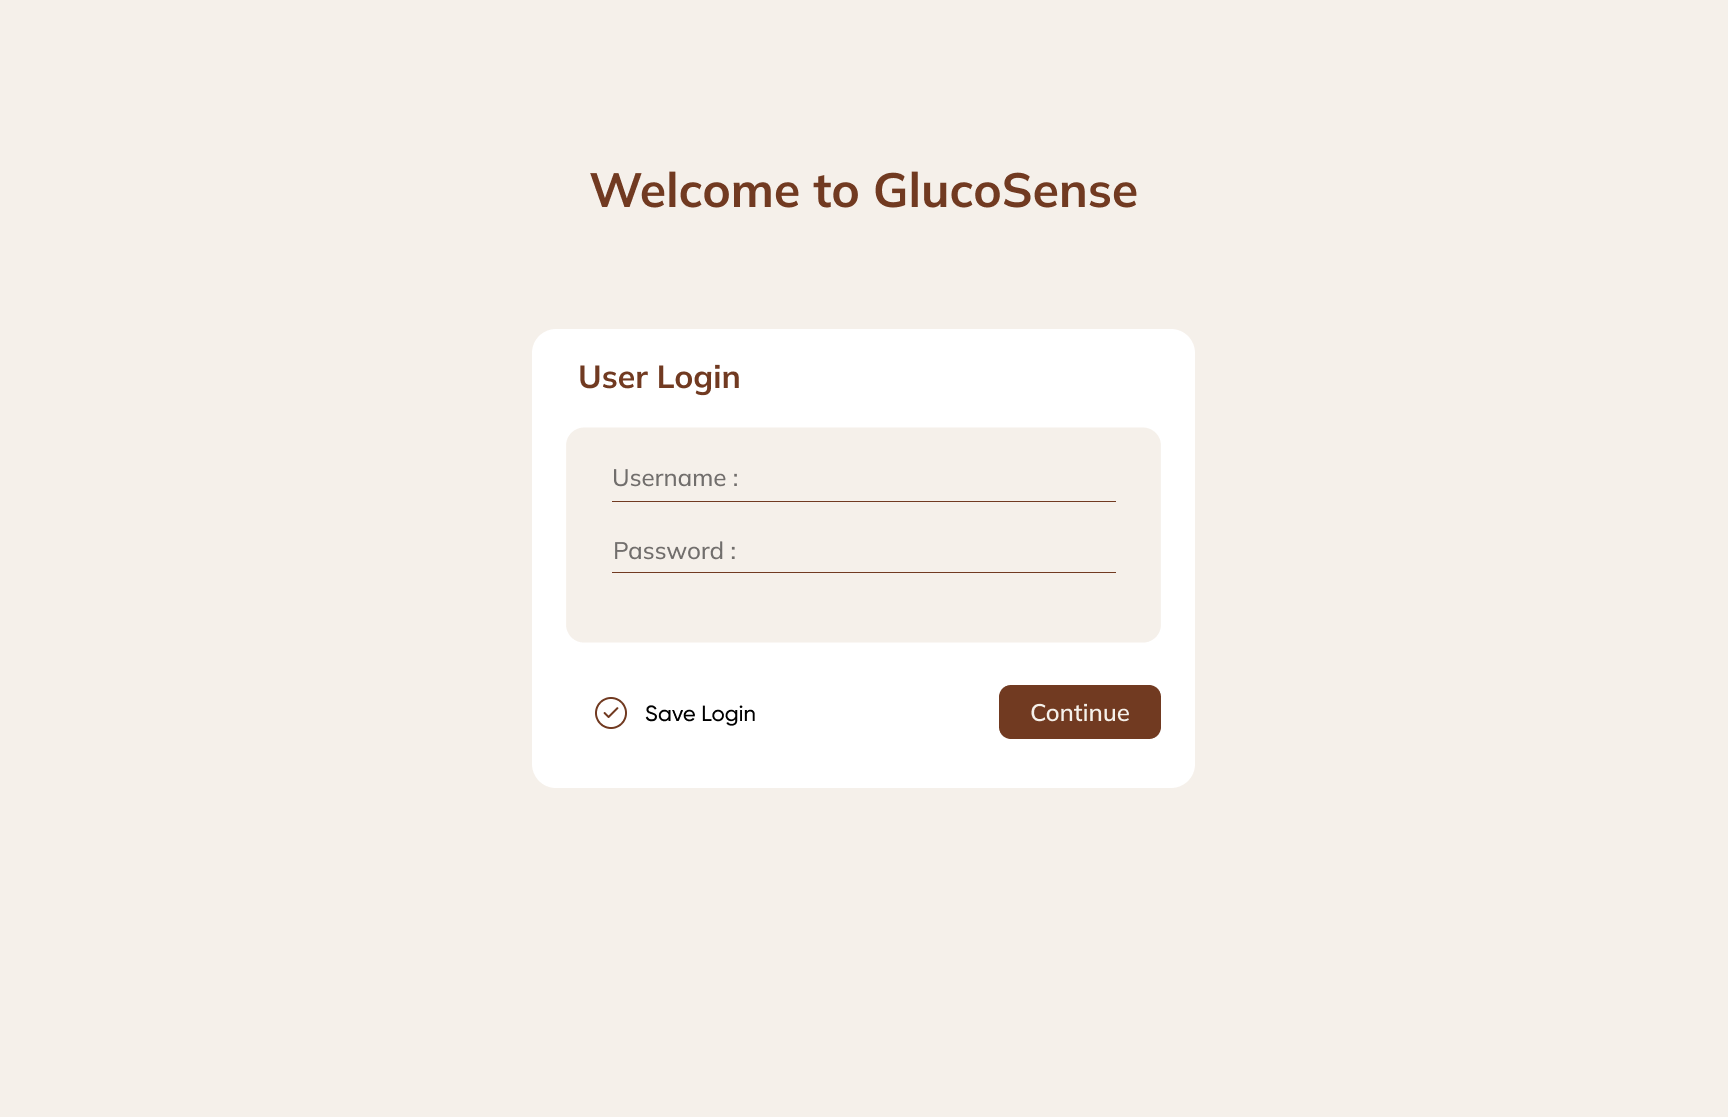
Task: Toggle the Save Login checkmark circle
Action: point(611,713)
